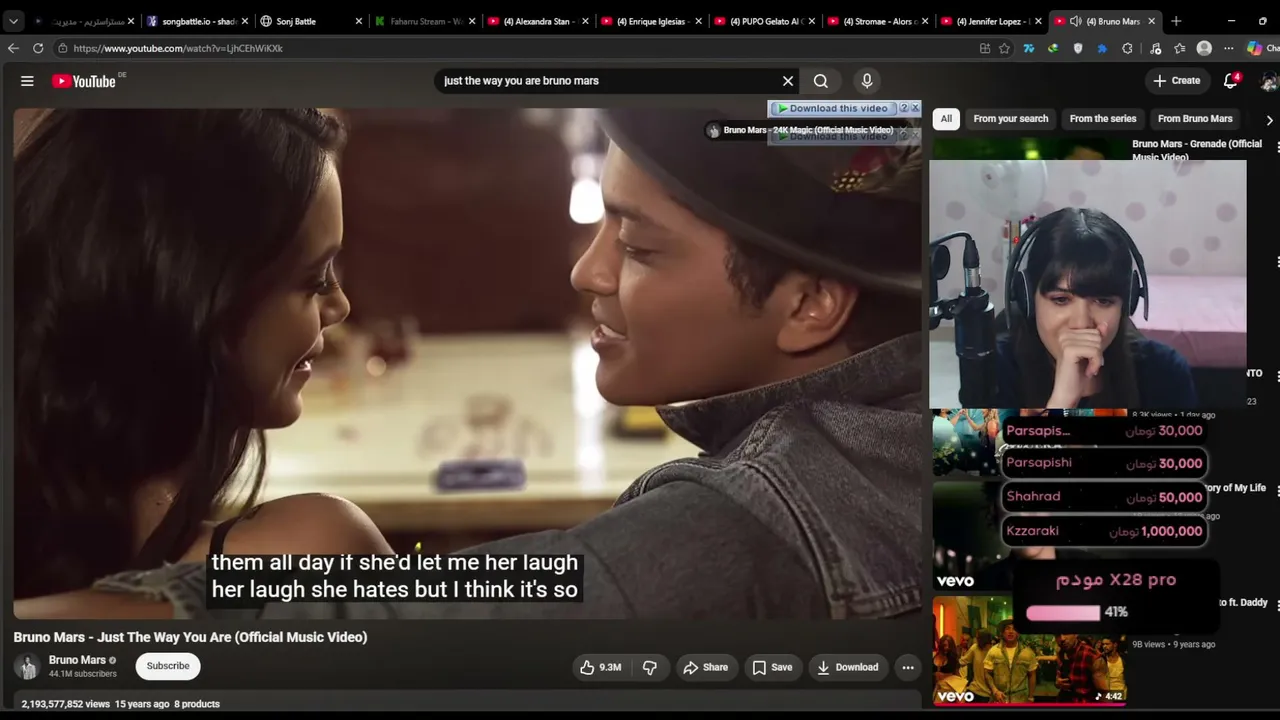Open the browser shield extension icon

(1077, 48)
